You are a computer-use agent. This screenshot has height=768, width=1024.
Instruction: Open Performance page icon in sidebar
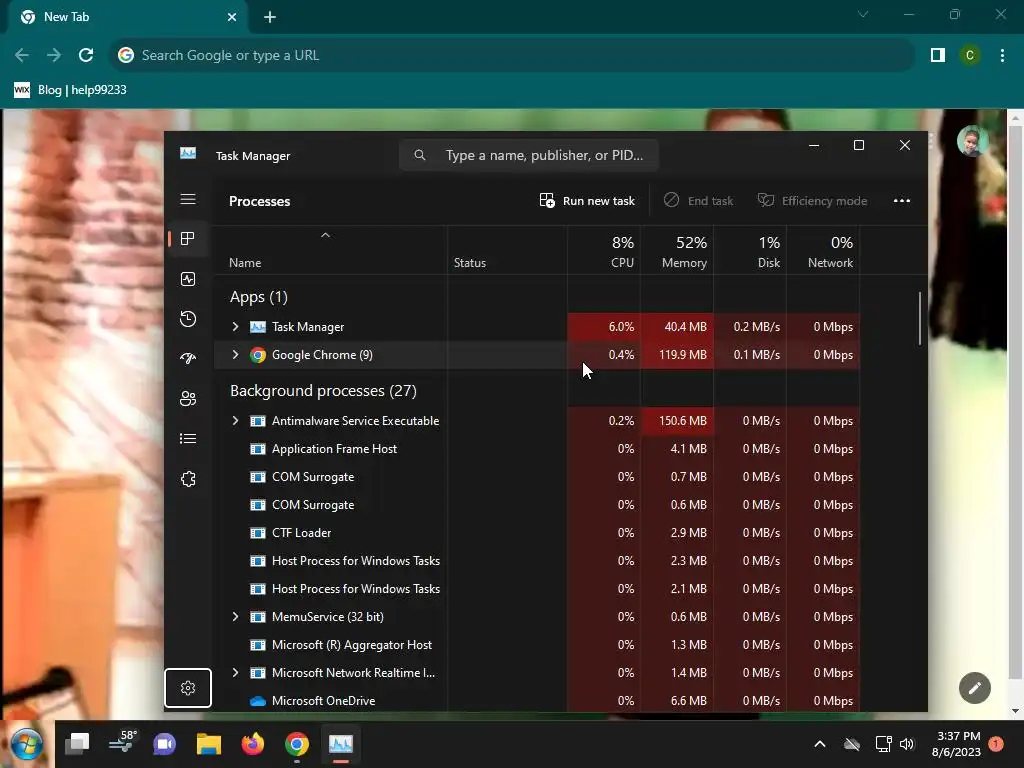pyautogui.click(x=188, y=280)
